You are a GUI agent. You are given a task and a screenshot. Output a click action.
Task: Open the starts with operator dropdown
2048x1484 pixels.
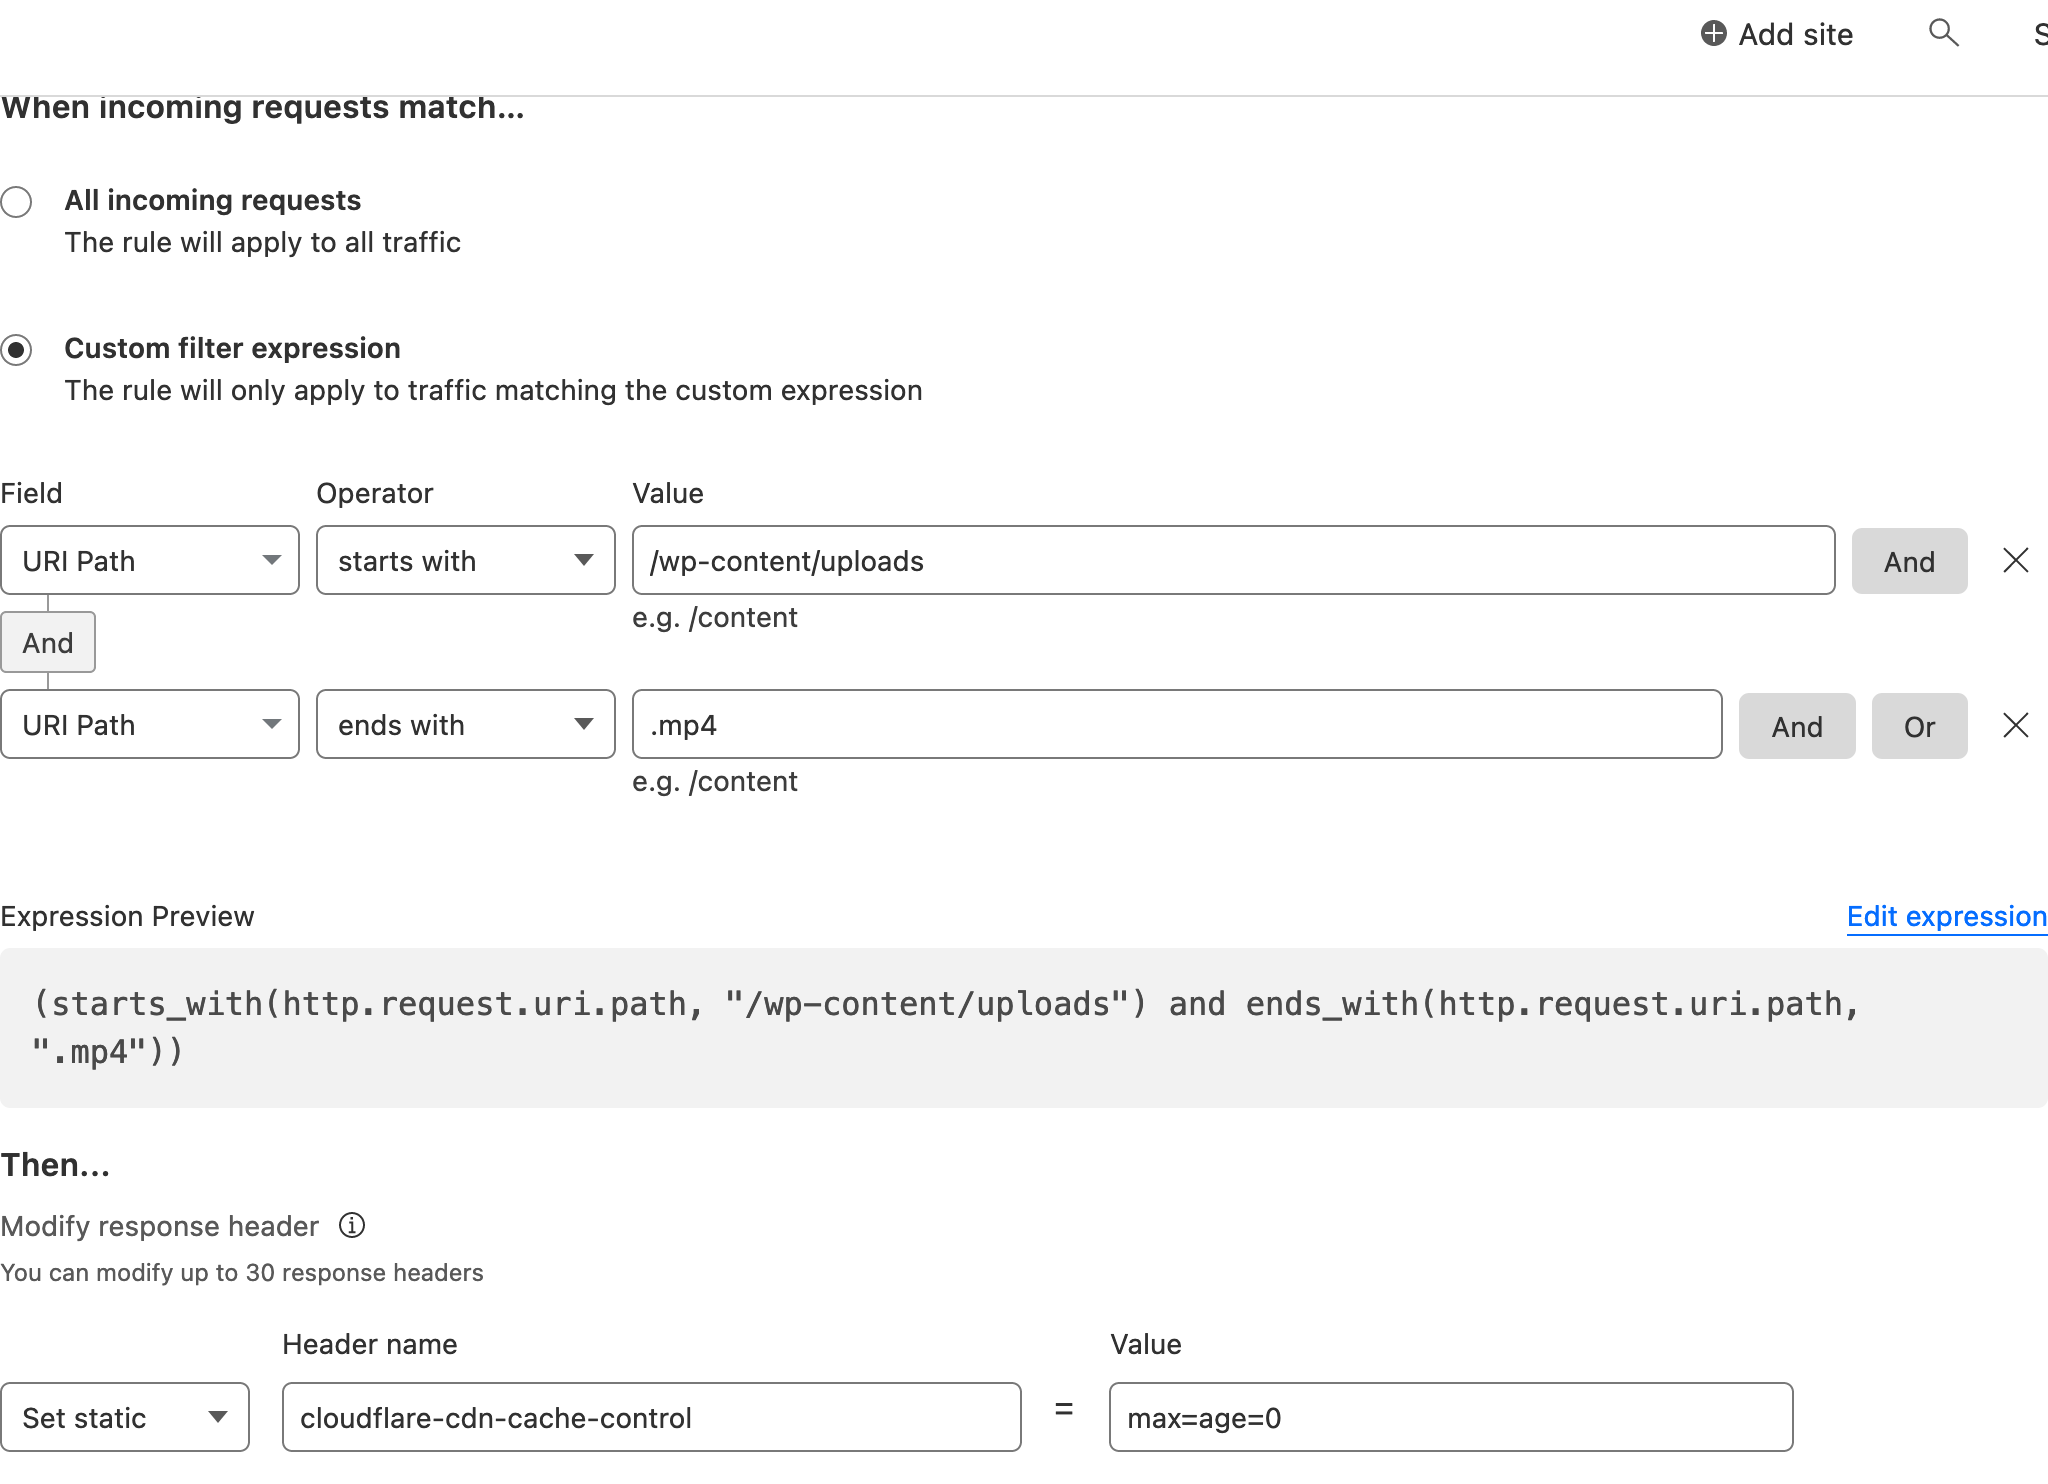[x=466, y=560]
